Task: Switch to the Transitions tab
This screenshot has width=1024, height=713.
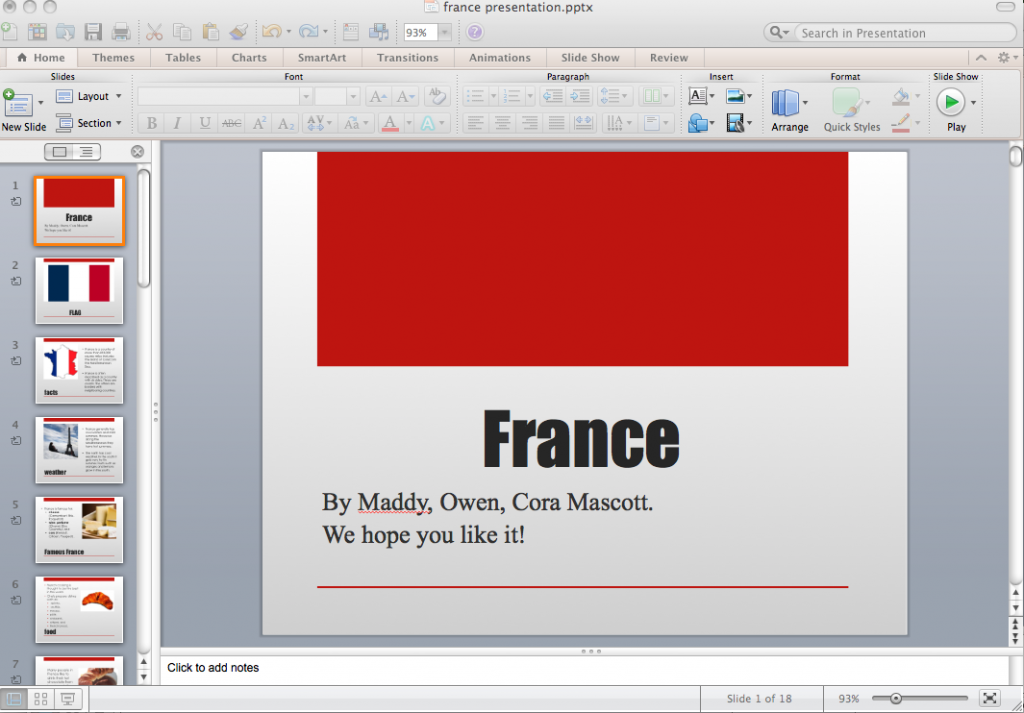Action: 408,57
